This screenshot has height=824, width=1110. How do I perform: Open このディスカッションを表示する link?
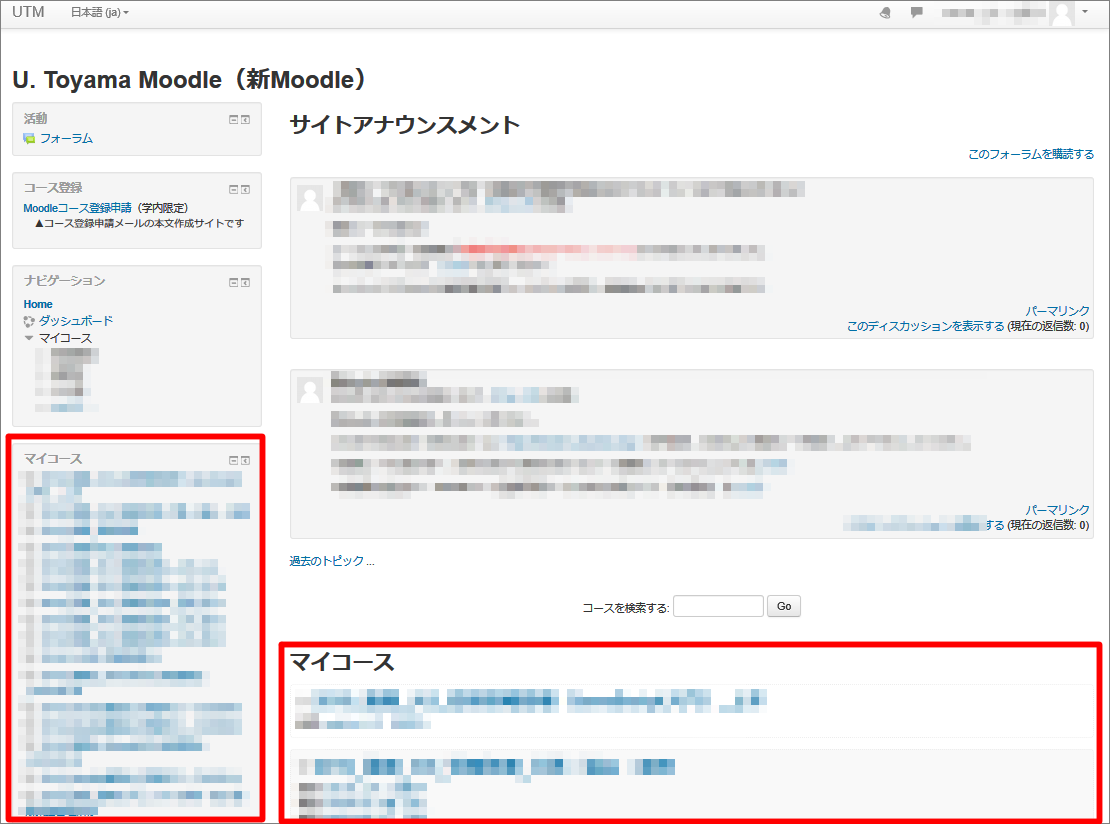pos(925,326)
